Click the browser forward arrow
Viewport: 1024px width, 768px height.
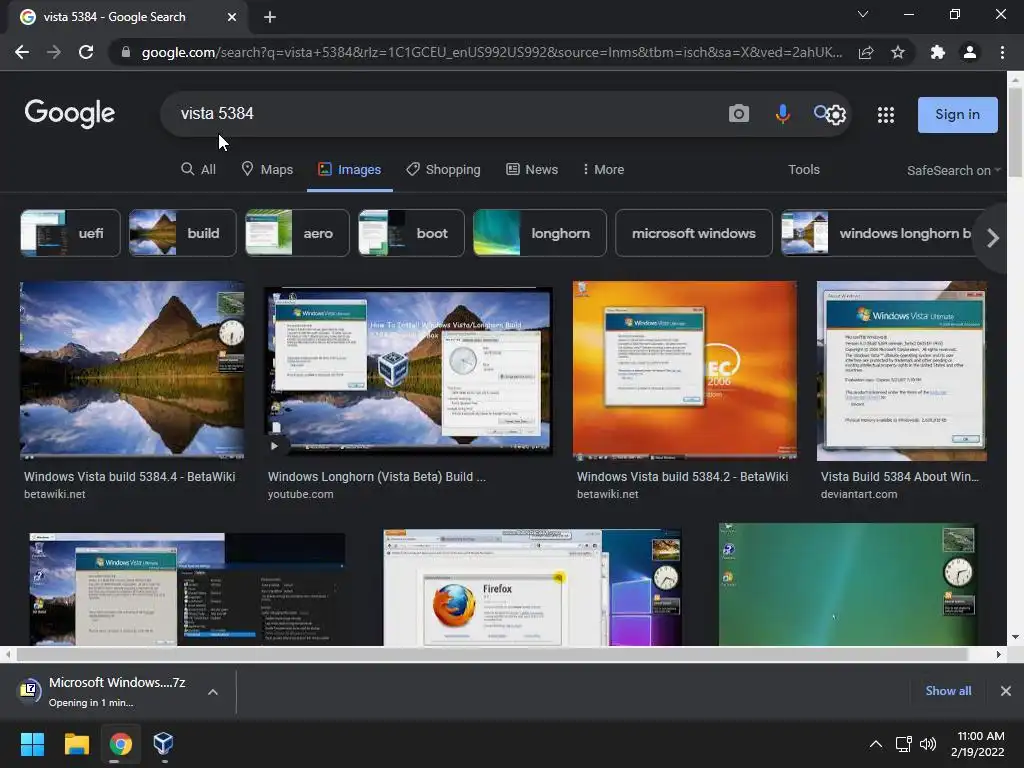click(x=54, y=52)
